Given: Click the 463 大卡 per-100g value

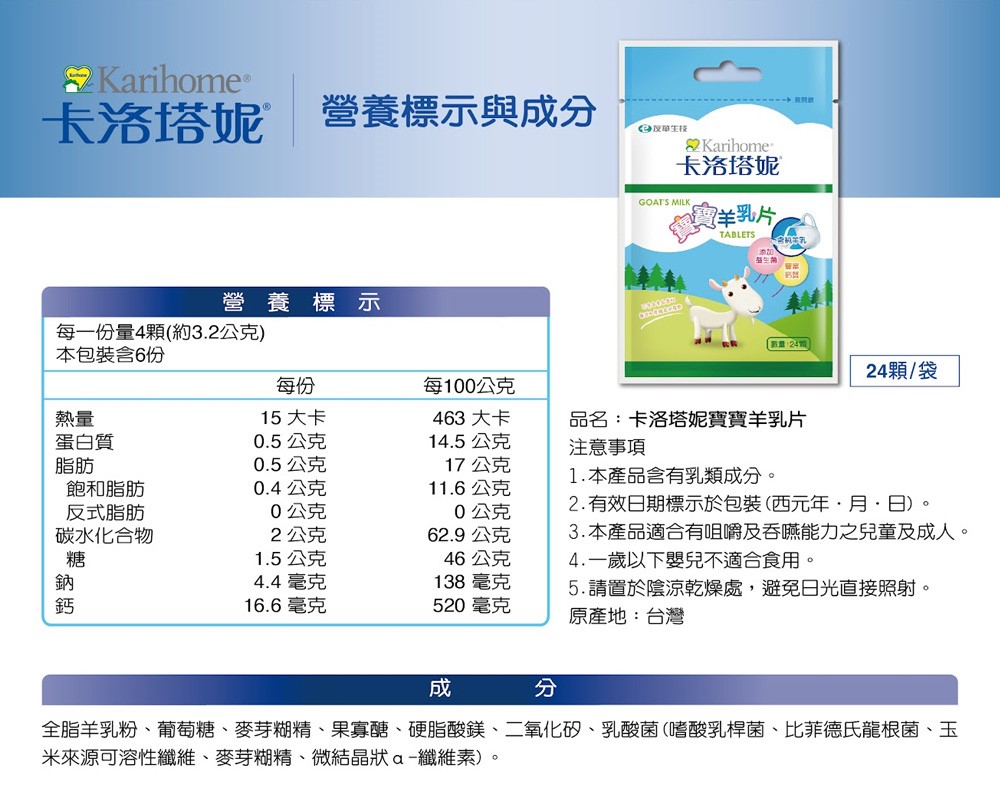Looking at the screenshot, I should pyautogui.click(x=471, y=418).
